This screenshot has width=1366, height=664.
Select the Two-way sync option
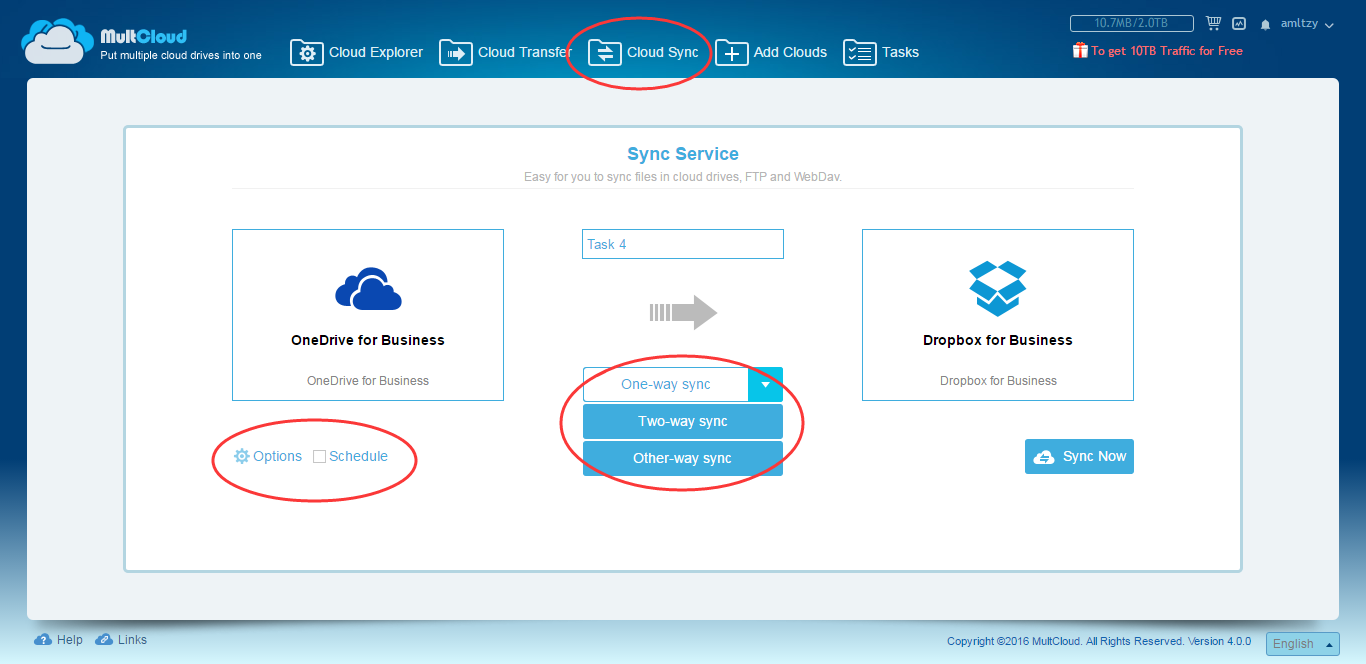pos(683,421)
